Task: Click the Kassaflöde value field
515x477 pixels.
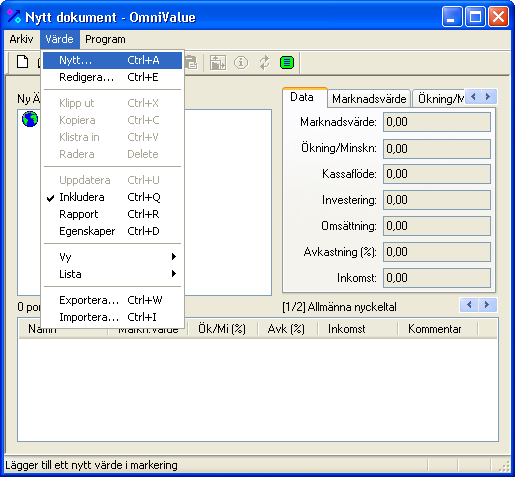Action: point(437,174)
